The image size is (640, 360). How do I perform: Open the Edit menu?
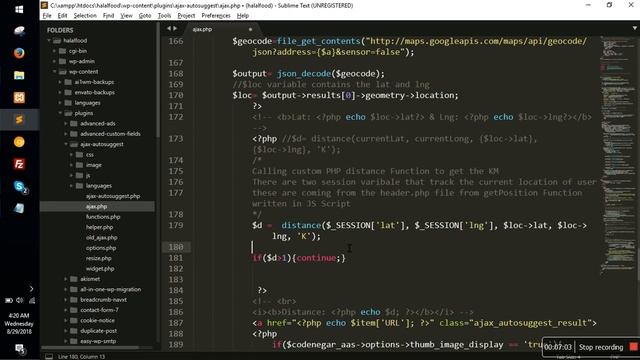(62, 16)
